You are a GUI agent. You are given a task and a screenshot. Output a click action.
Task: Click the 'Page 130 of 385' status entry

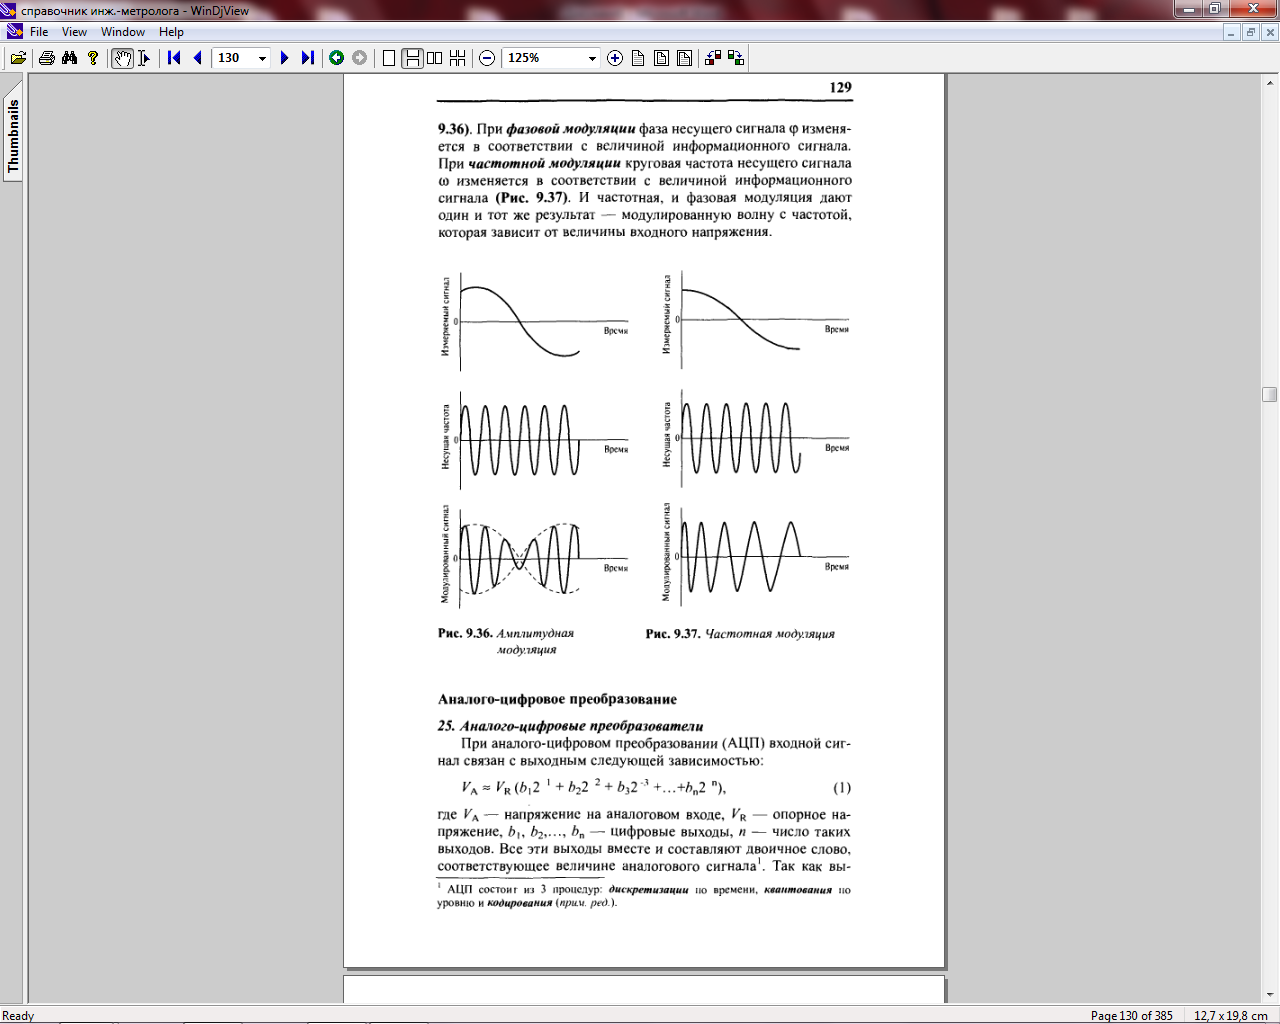click(x=1131, y=1015)
